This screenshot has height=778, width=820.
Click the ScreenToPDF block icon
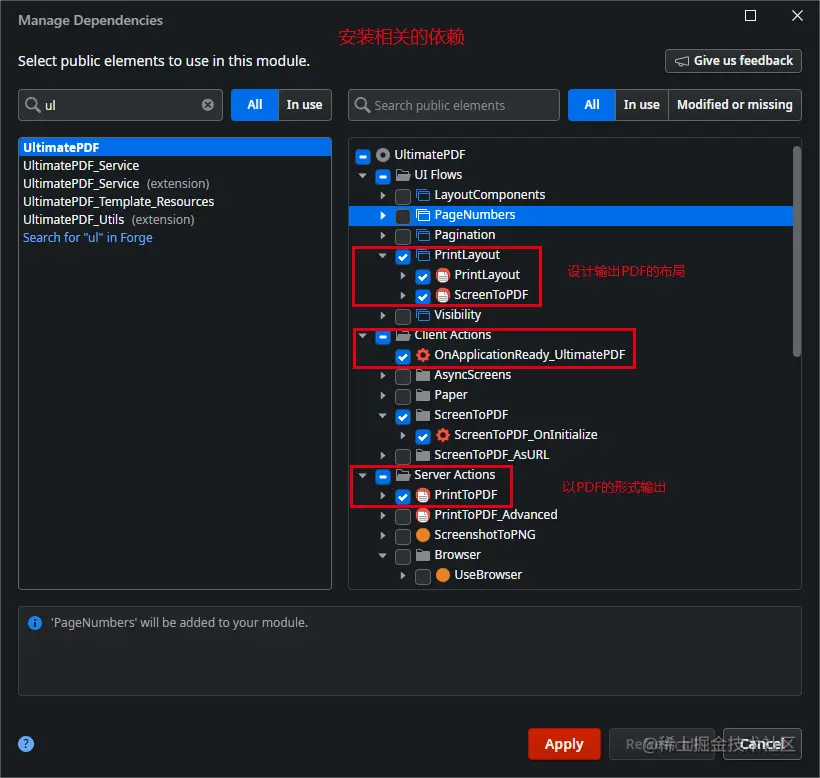pos(443,295)
